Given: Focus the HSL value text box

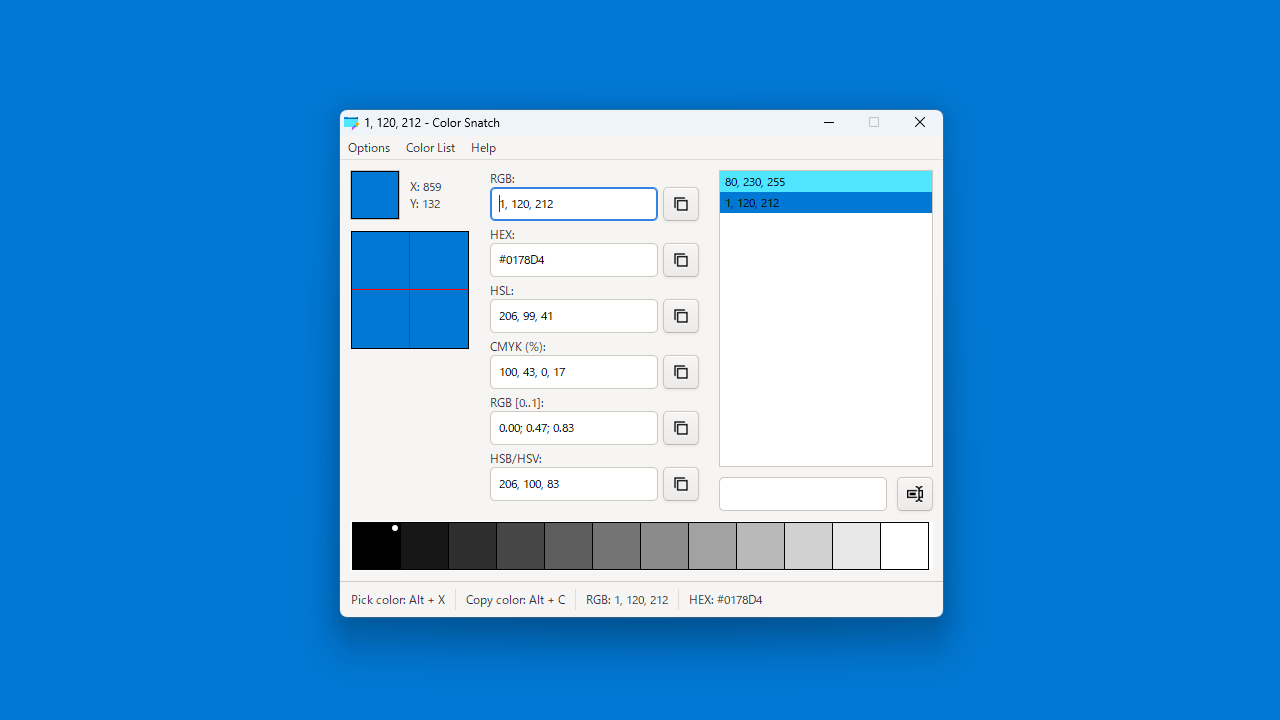Looking at the screenshot, I should (x=574, y=316).
